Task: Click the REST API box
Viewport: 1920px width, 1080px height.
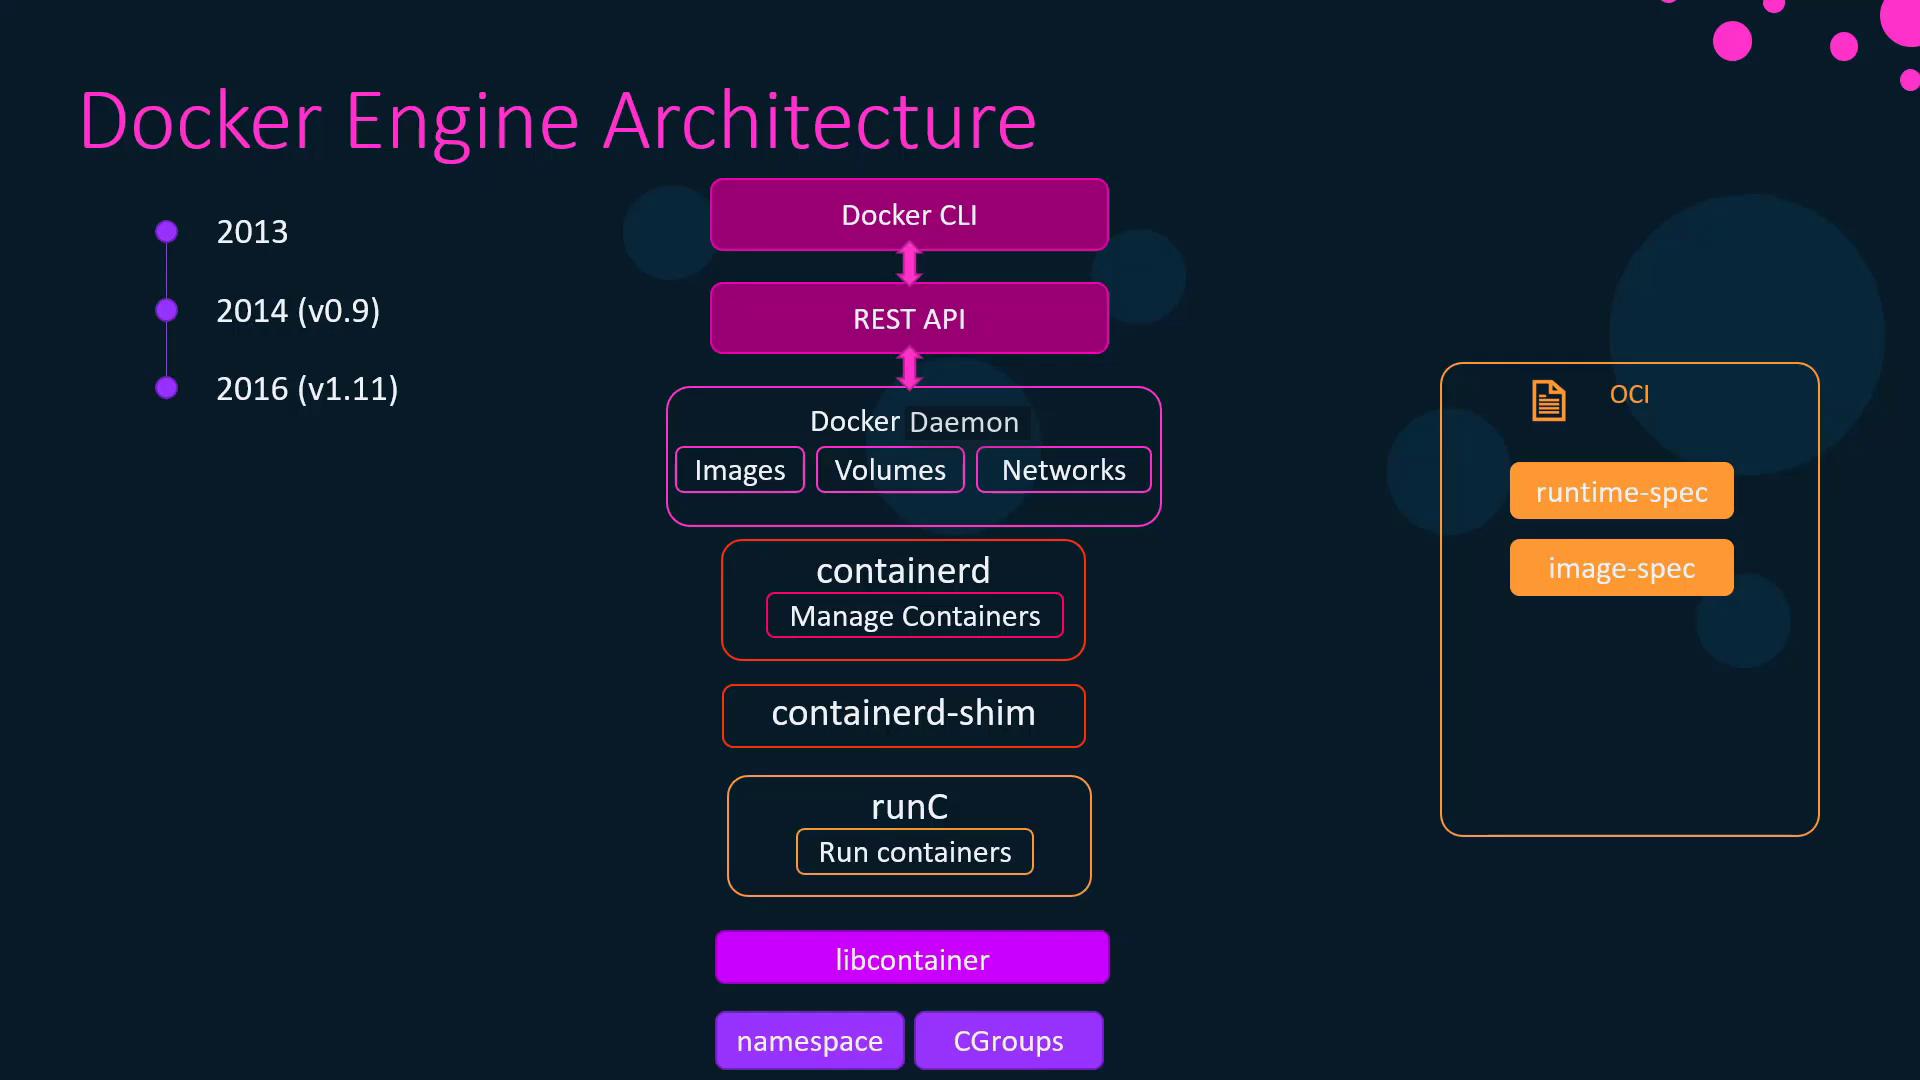Action: pos(909,319)
